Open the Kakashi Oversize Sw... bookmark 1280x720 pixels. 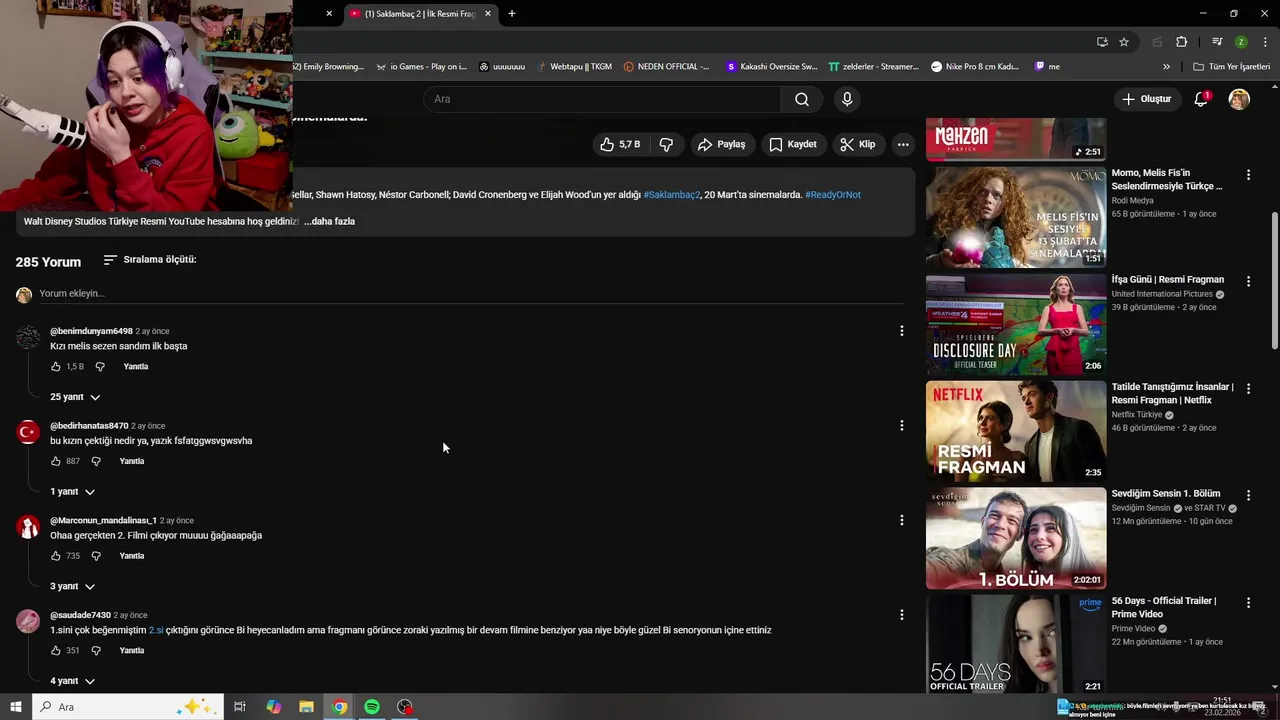pos(771,67)
